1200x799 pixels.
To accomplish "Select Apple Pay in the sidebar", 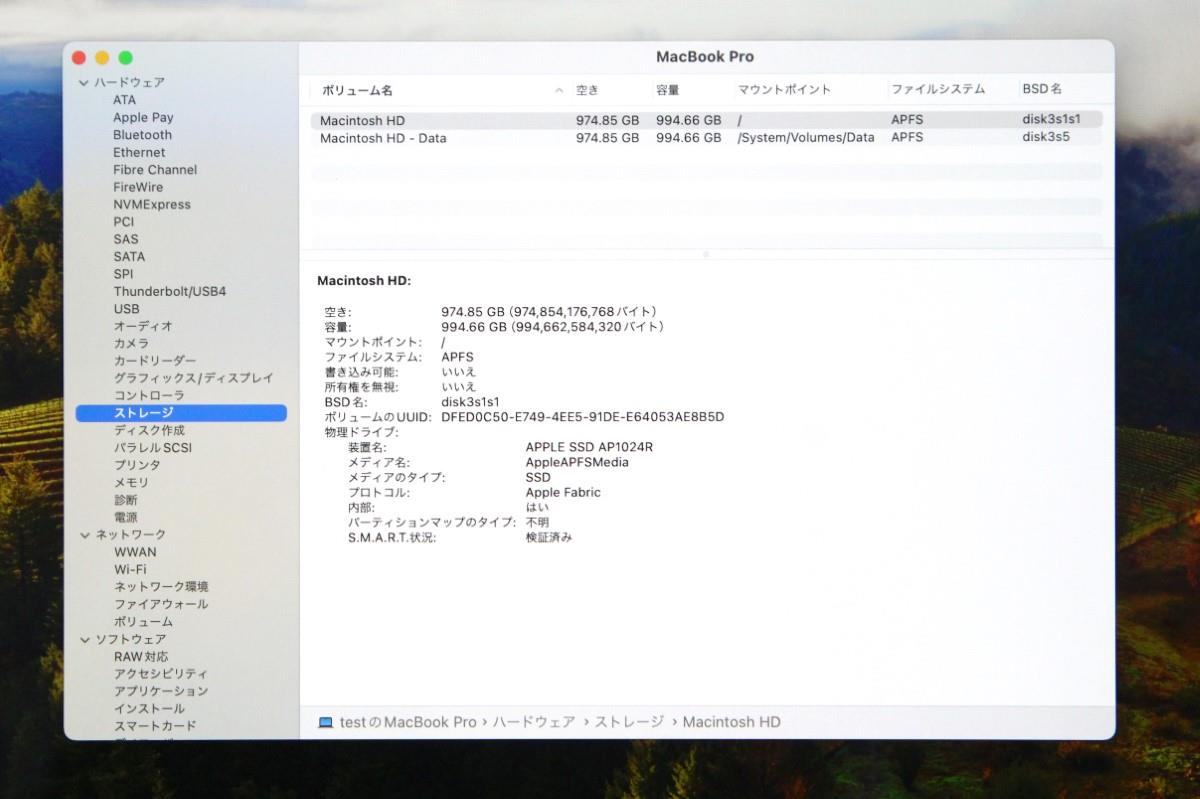I will point(143,118).
